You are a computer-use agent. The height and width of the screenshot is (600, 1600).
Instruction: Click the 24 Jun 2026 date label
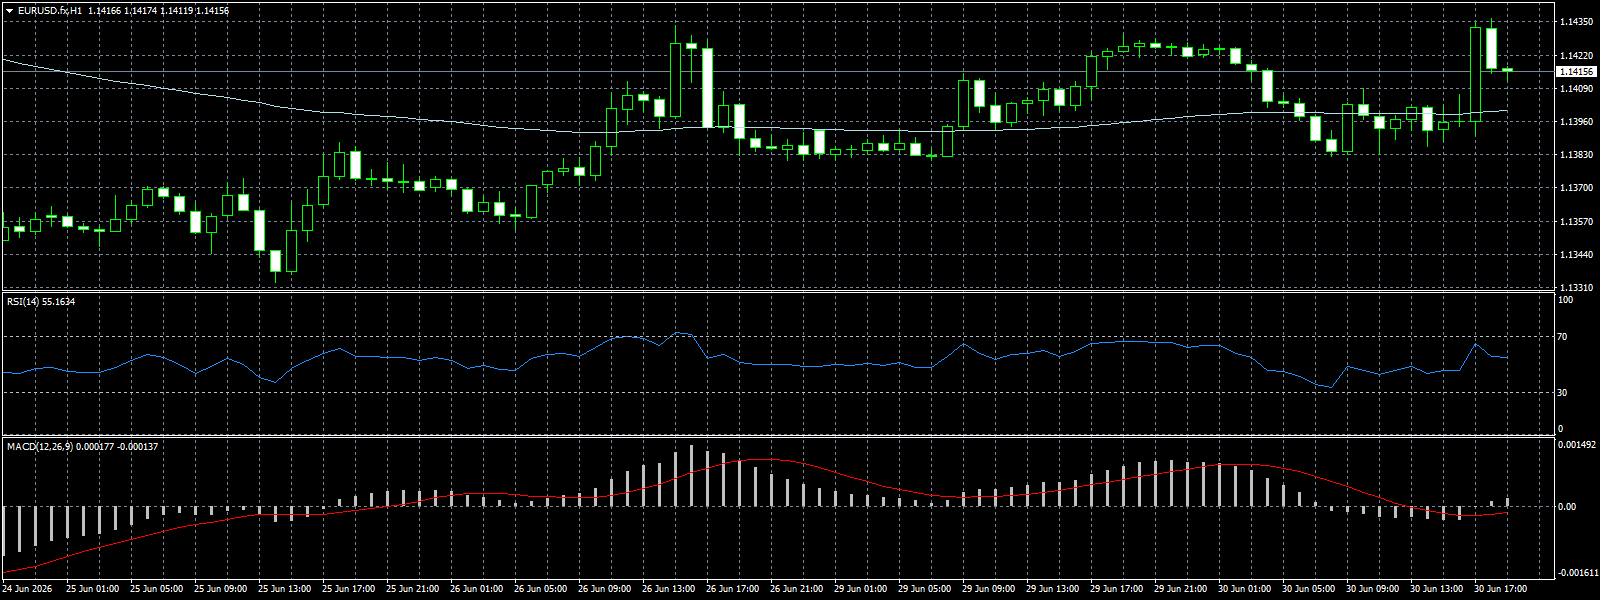click(x=28, y=589)
